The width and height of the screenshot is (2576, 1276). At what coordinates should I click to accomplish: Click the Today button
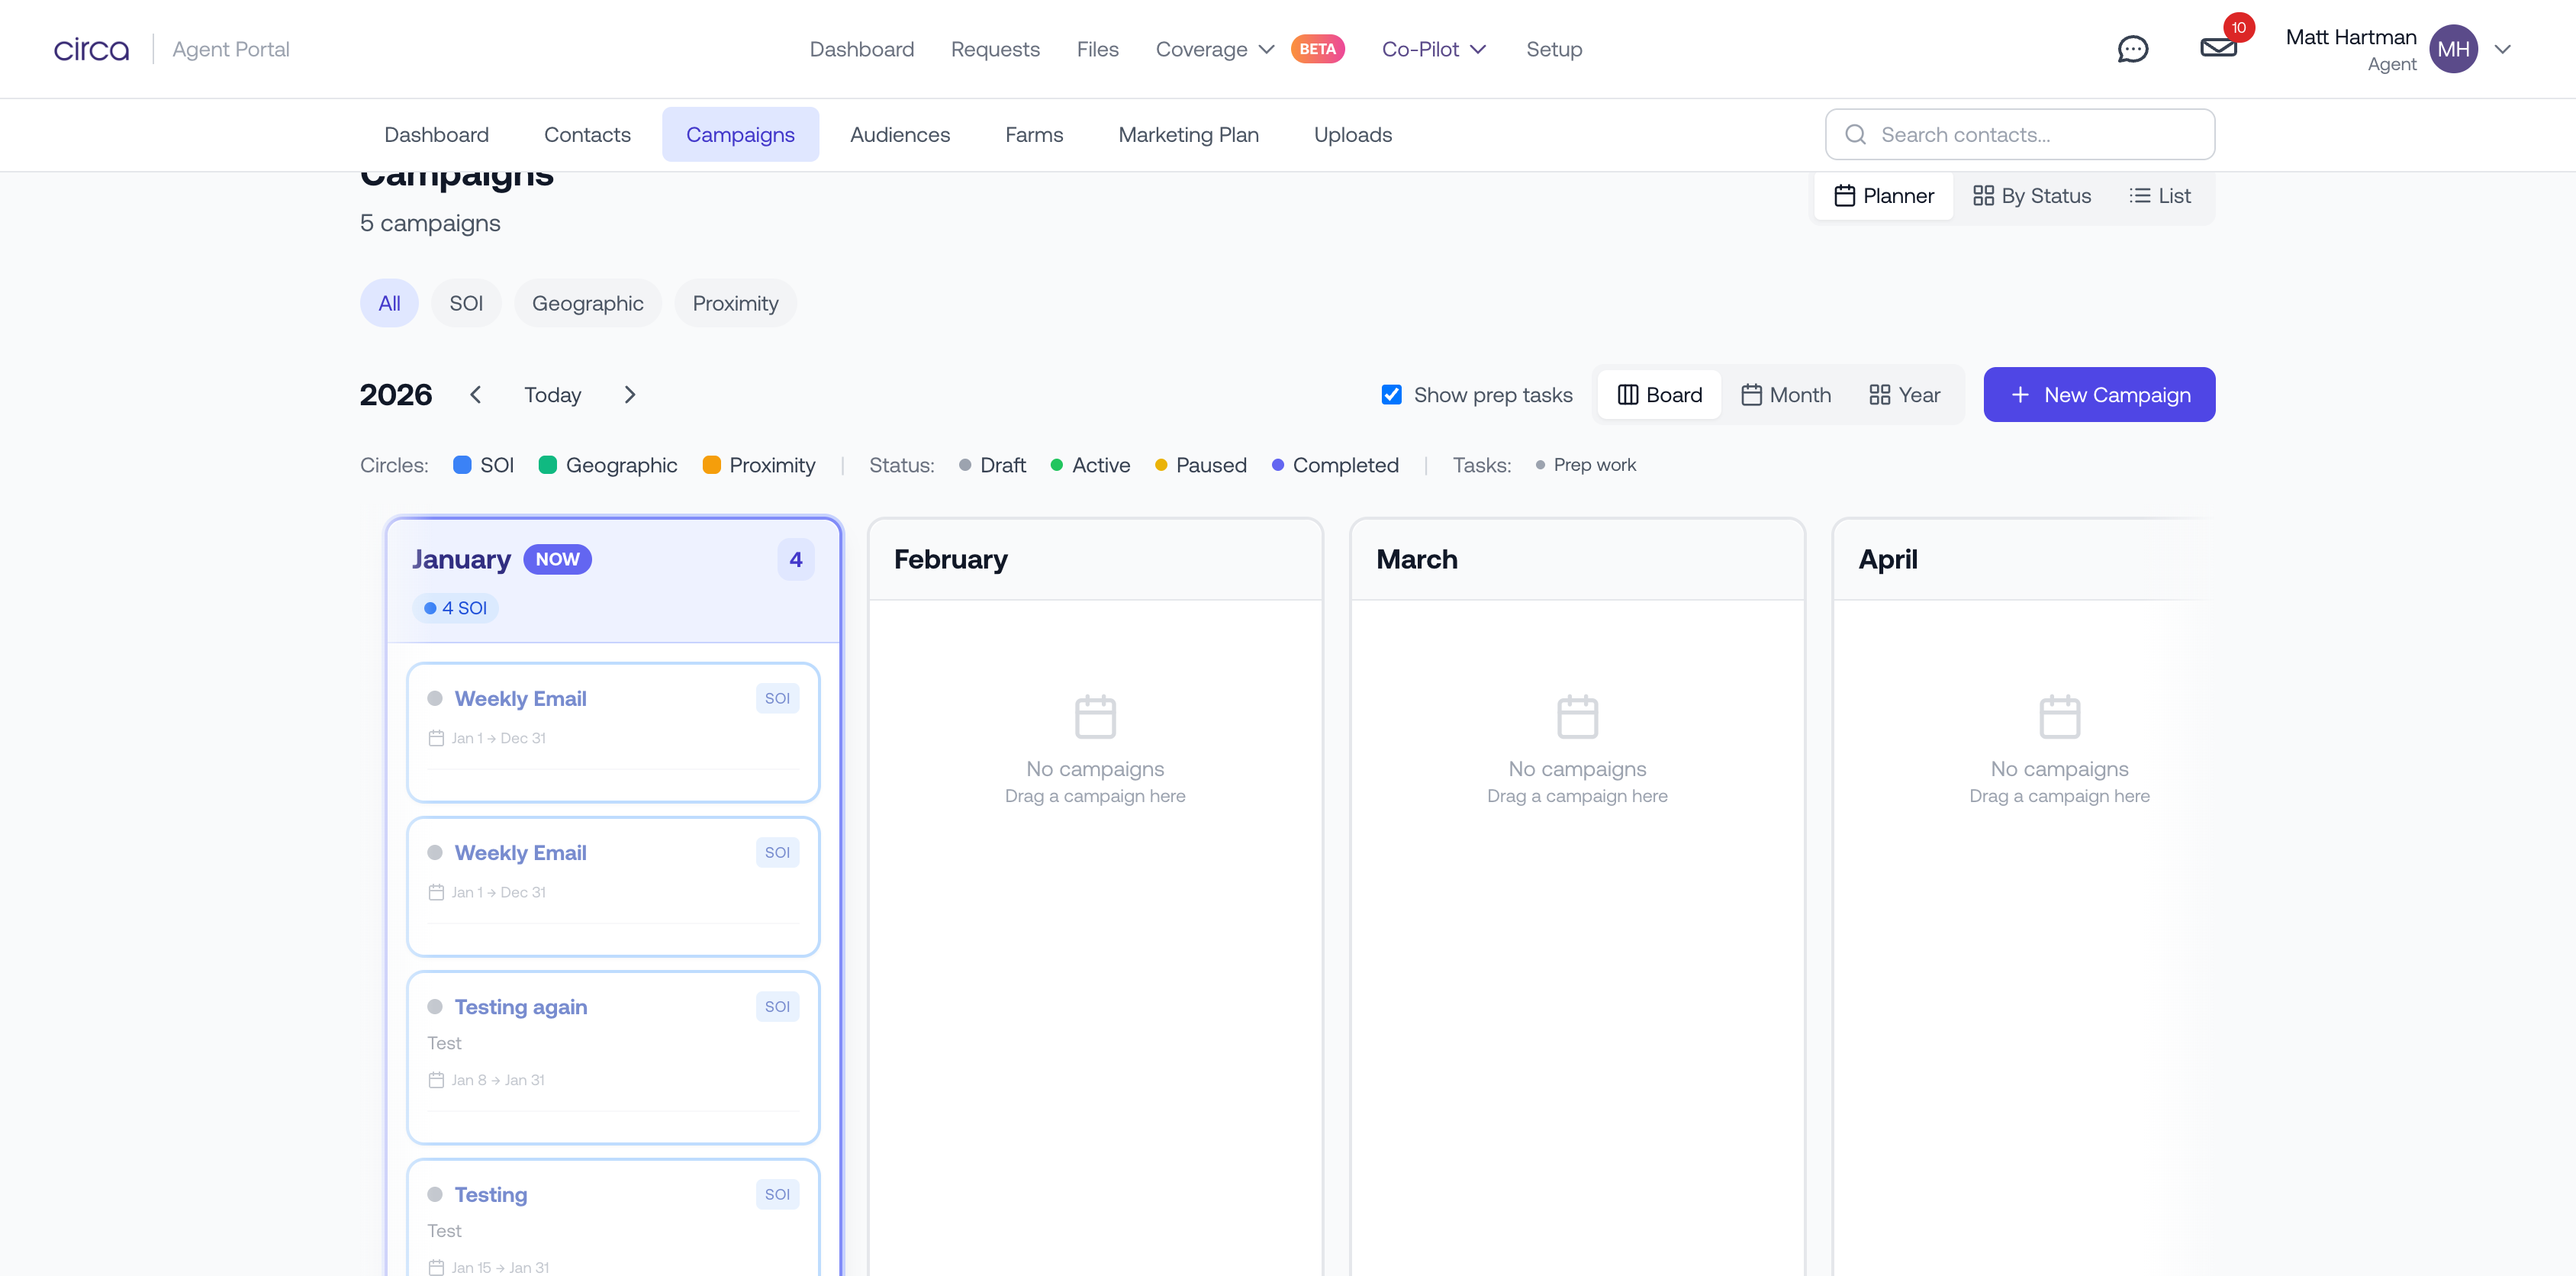[x=552, y=395]
